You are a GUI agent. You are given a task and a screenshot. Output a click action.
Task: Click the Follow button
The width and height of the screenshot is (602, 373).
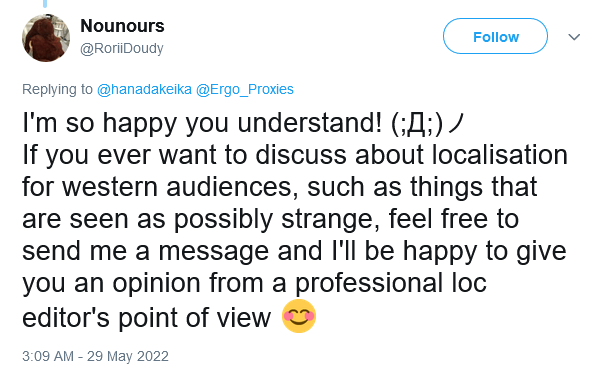point(495,36)
